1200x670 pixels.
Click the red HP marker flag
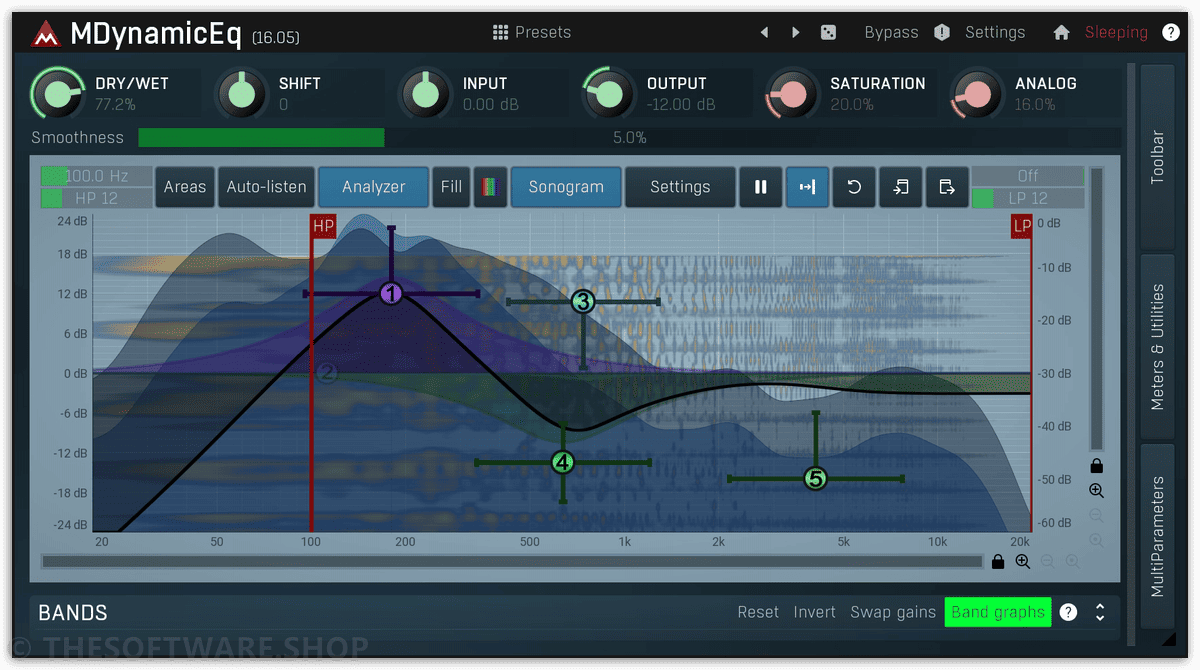click(x=323, y=227)
